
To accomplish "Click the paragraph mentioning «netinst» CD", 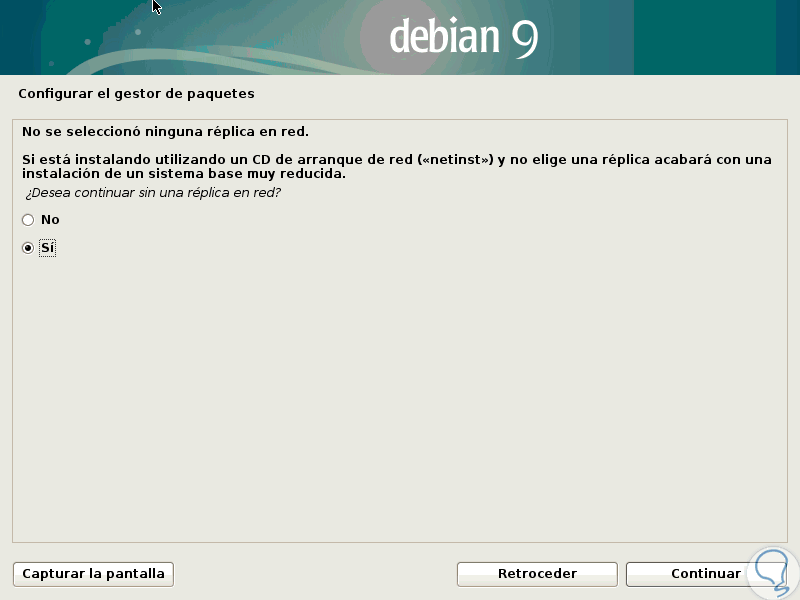I will coord(396,166).
